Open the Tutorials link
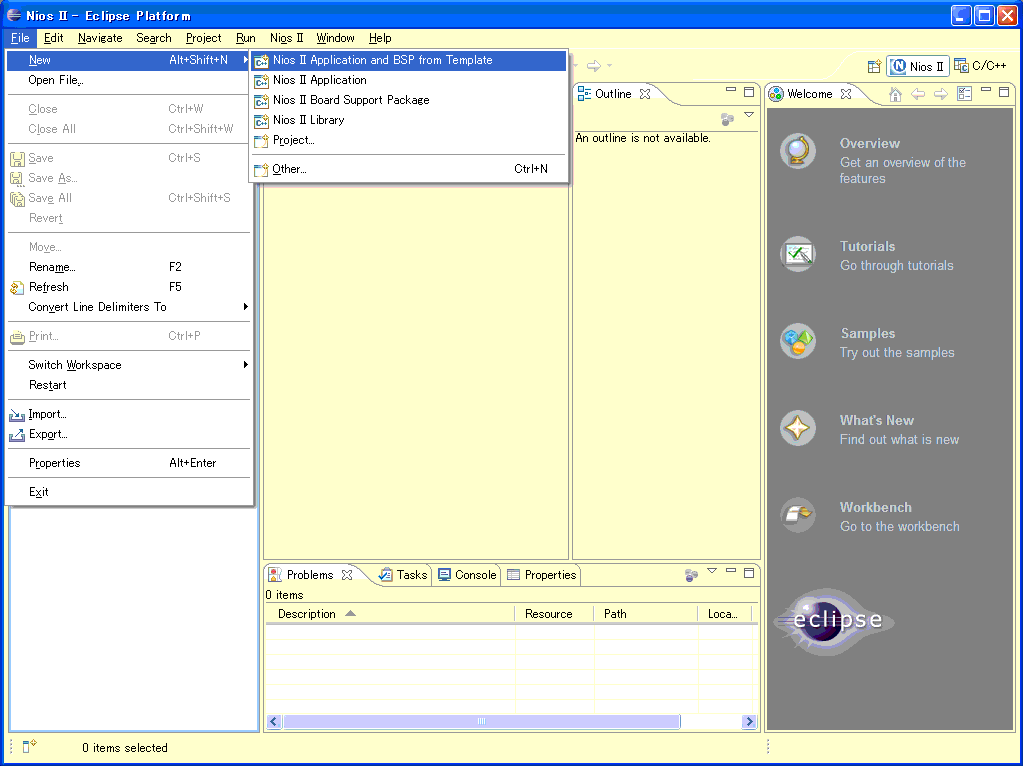The height and width of the screenshot is (766, 1023). [x=867, y=247]
